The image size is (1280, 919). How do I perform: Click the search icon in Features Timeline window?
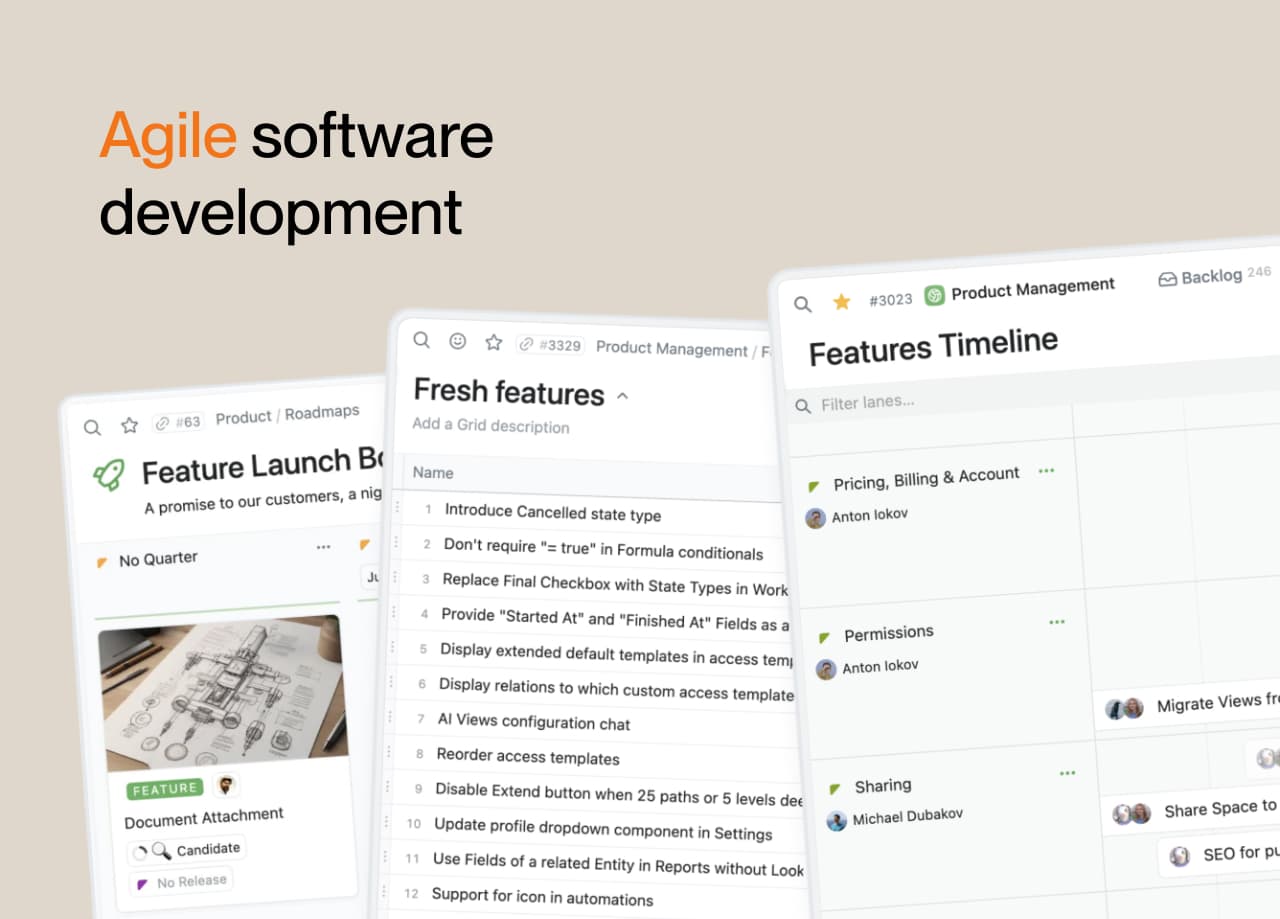pos(803,304)
